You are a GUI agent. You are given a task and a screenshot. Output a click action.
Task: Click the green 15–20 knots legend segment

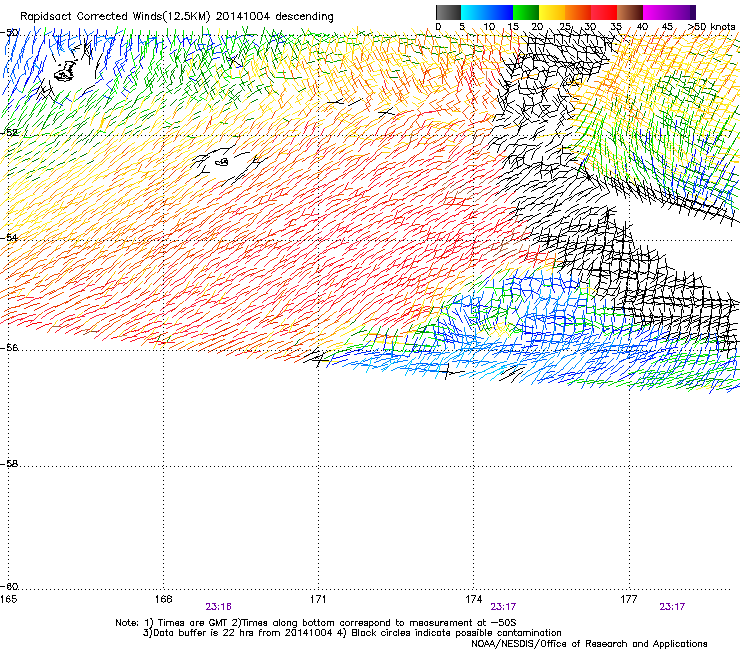tap(526, 12)
